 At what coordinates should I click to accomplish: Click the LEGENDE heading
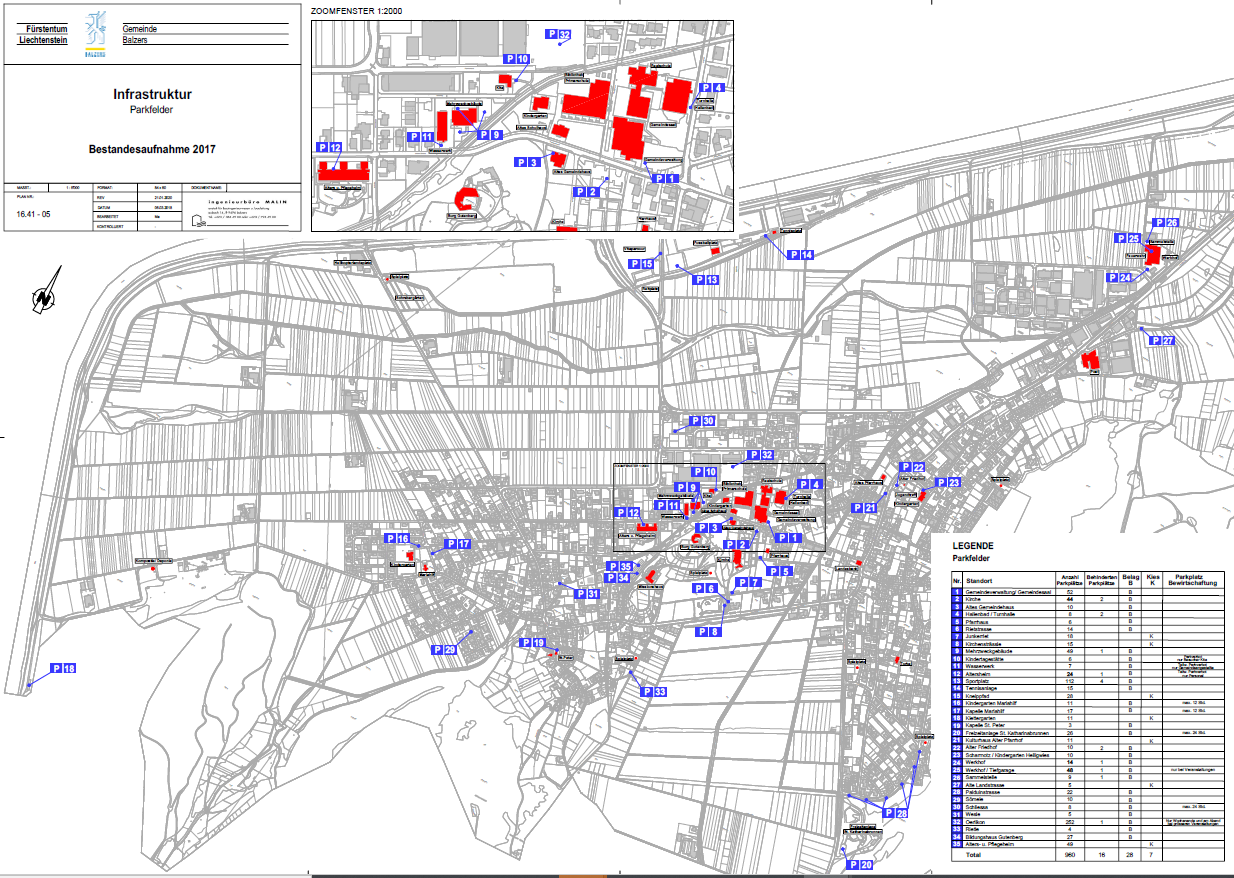coord(973,546)
